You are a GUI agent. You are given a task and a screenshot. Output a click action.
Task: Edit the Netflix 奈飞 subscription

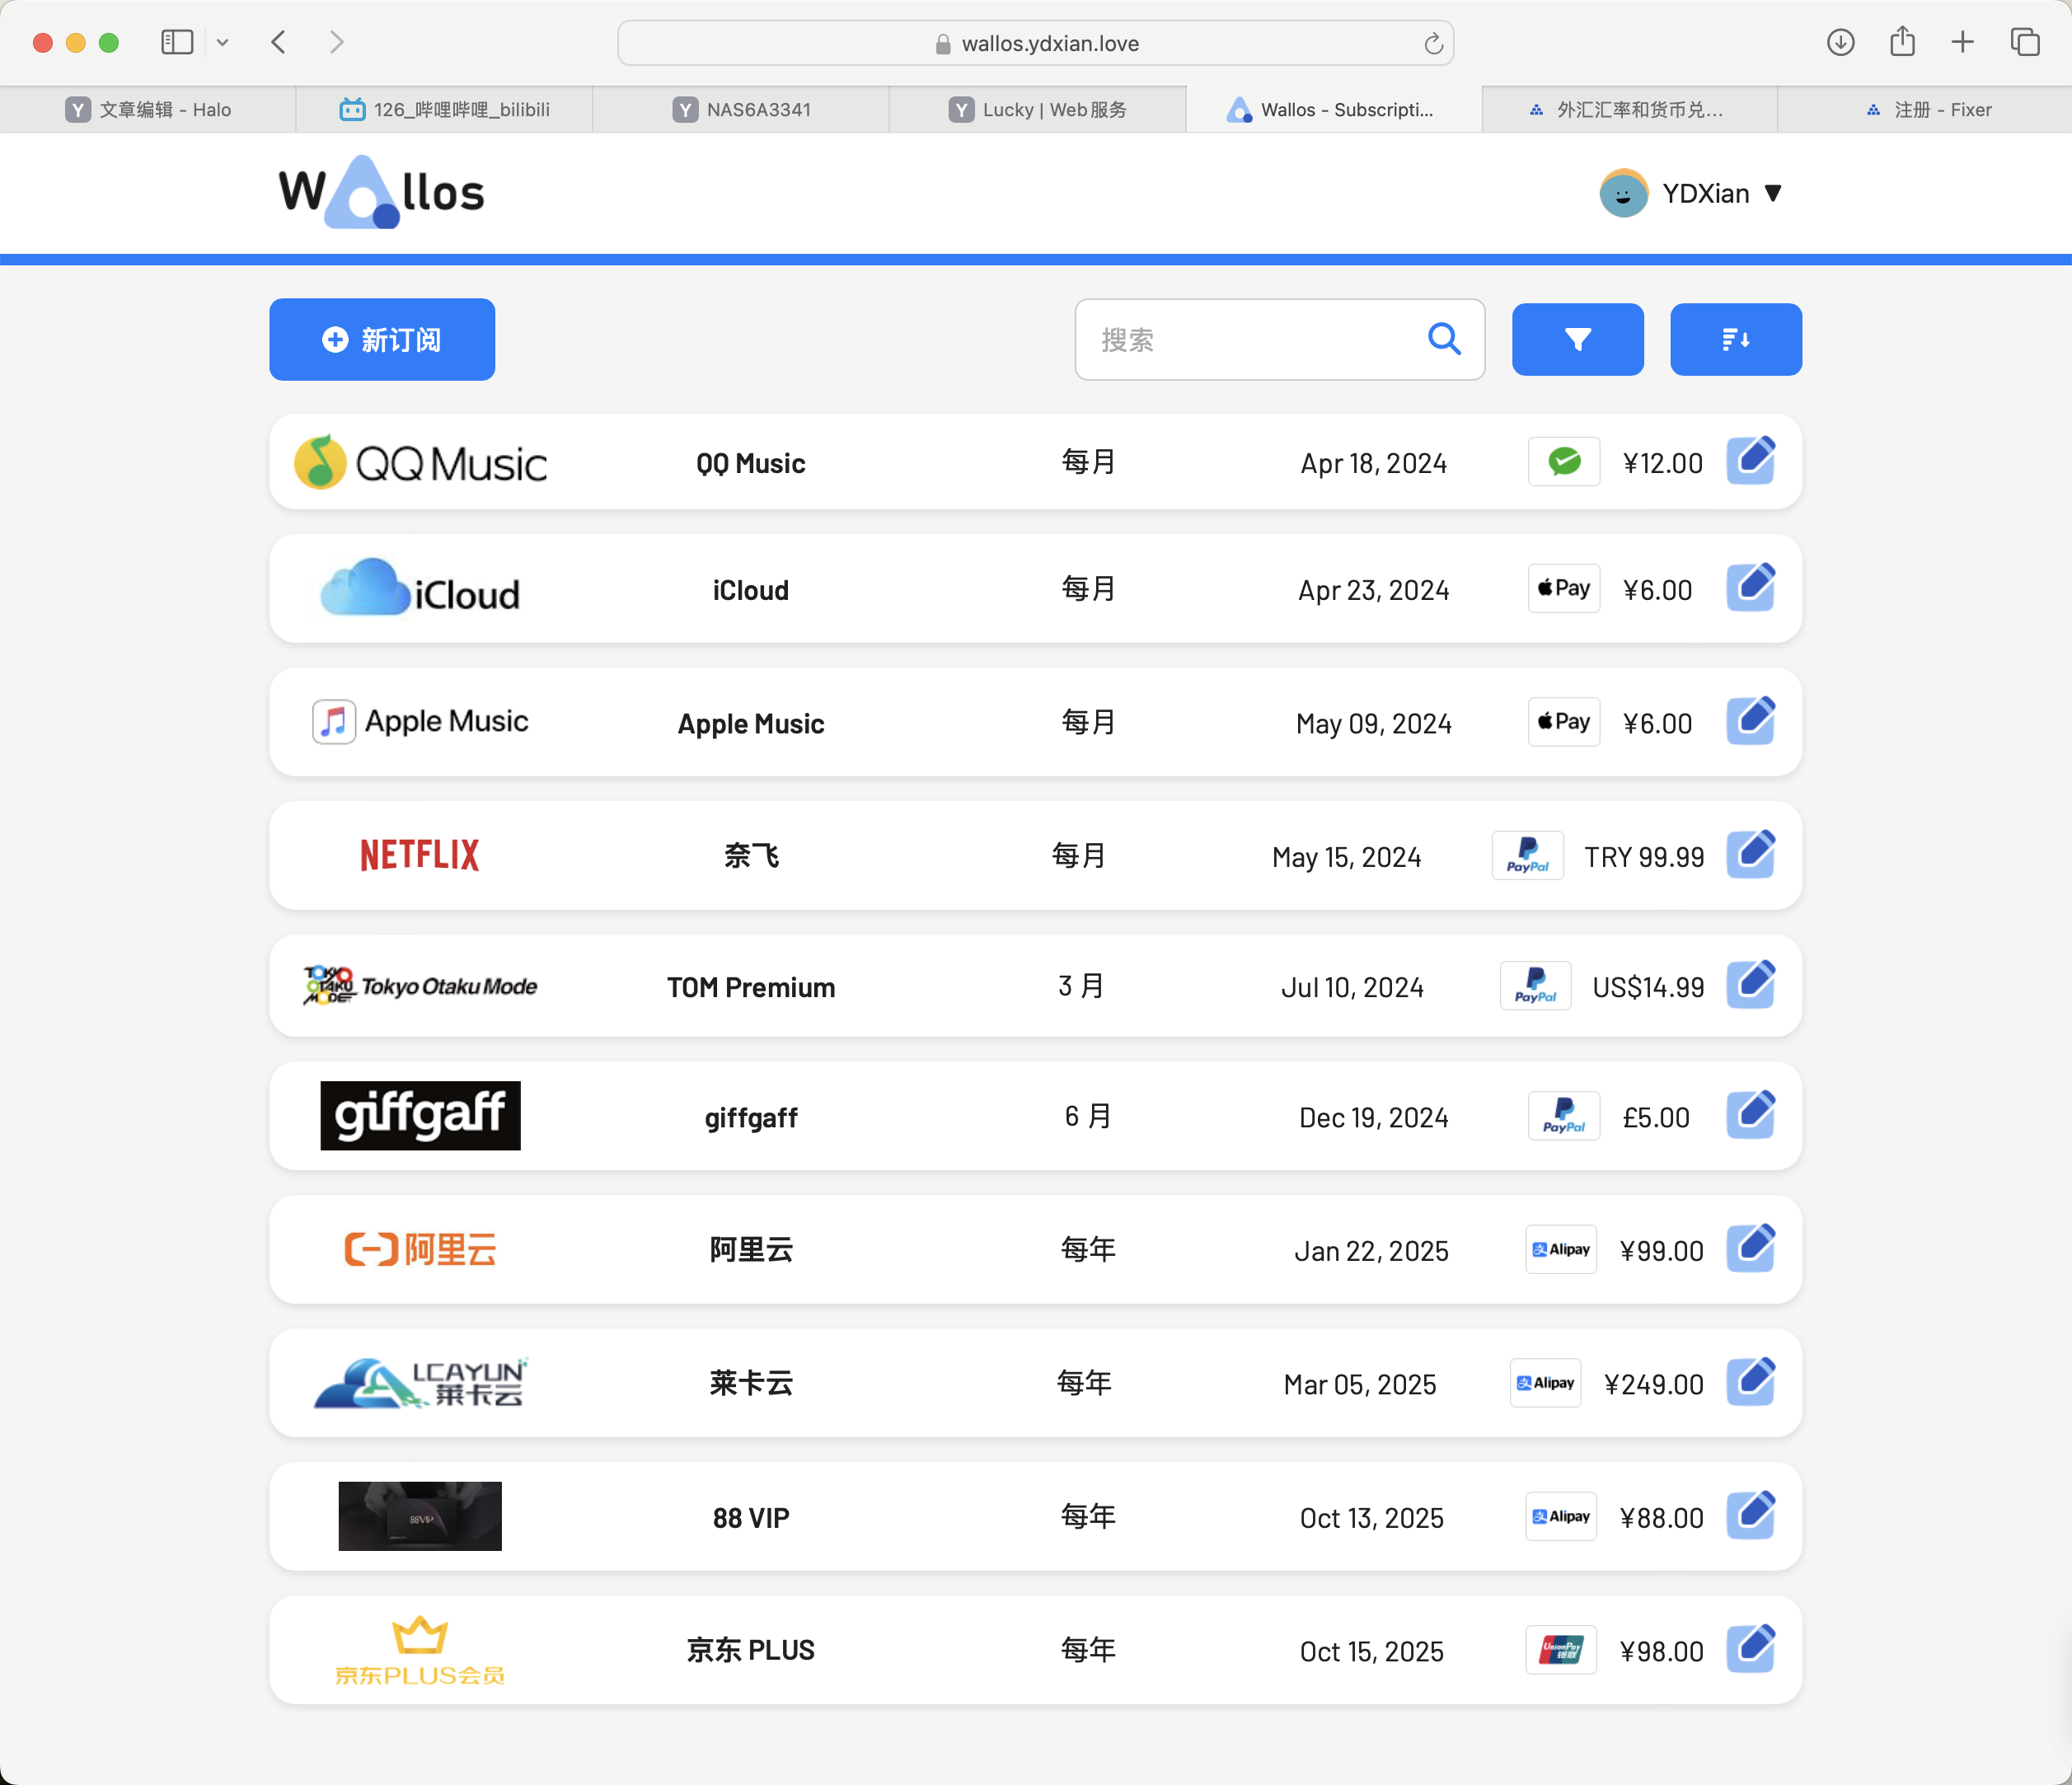pyautogui.click(x=1750, y=855)
